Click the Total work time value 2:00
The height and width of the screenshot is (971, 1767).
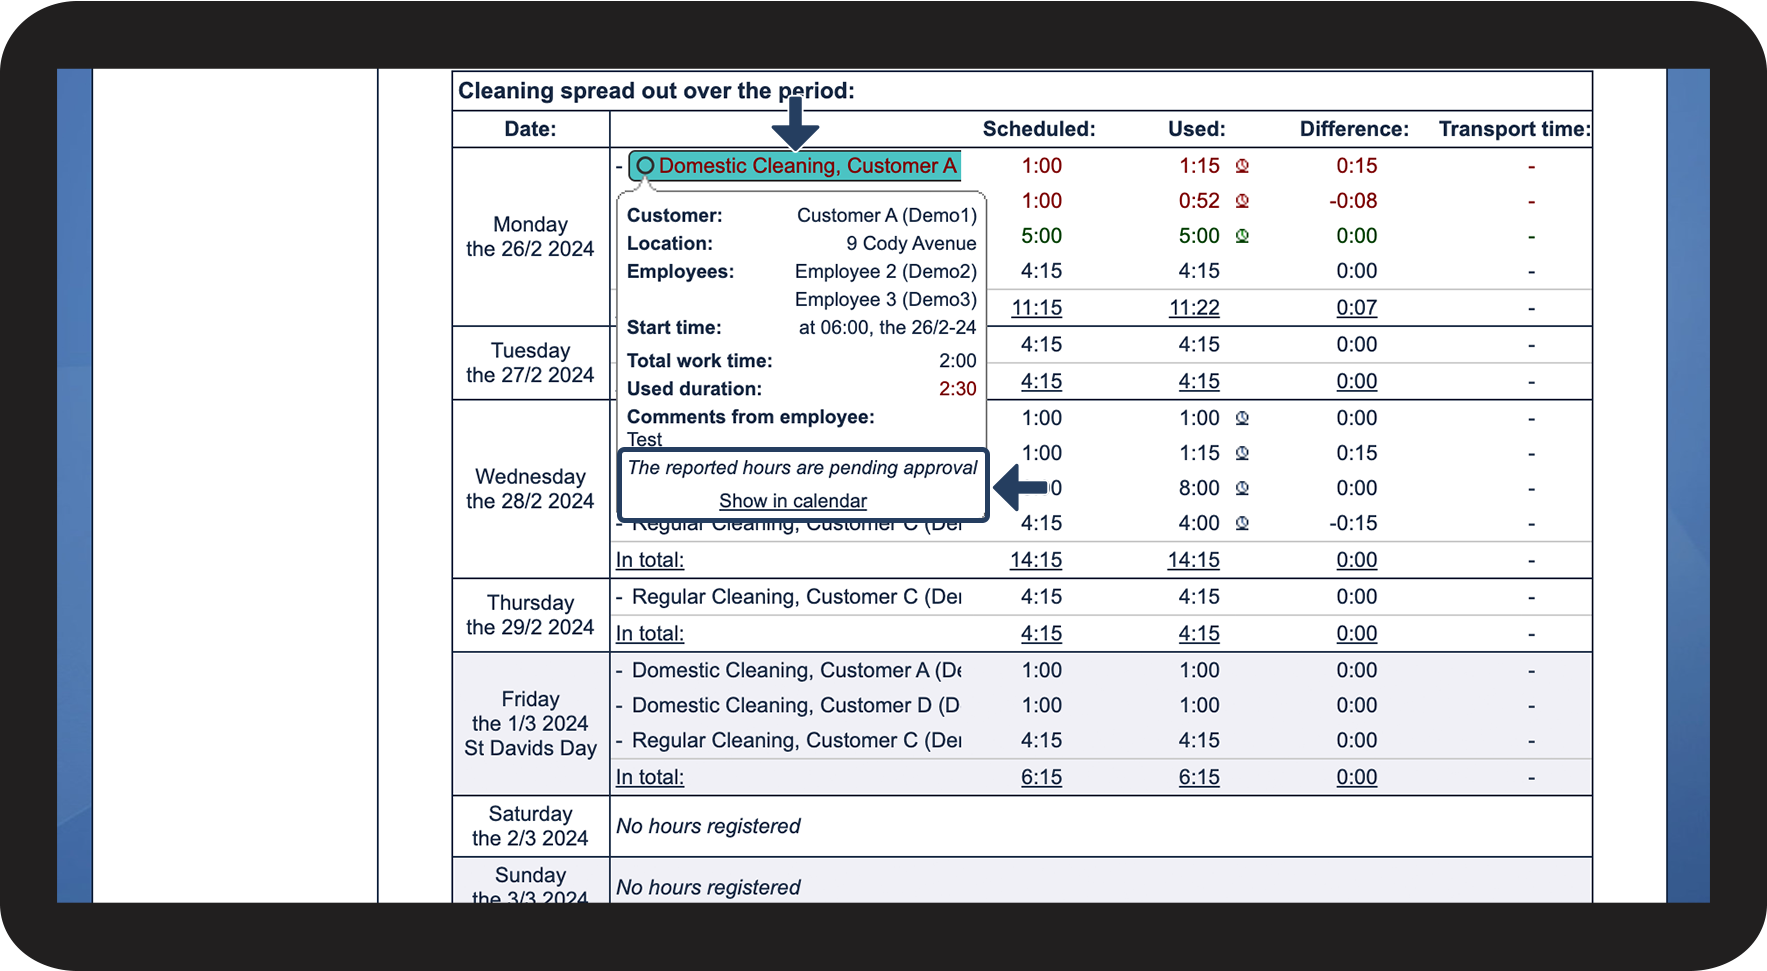coord(958,361)
